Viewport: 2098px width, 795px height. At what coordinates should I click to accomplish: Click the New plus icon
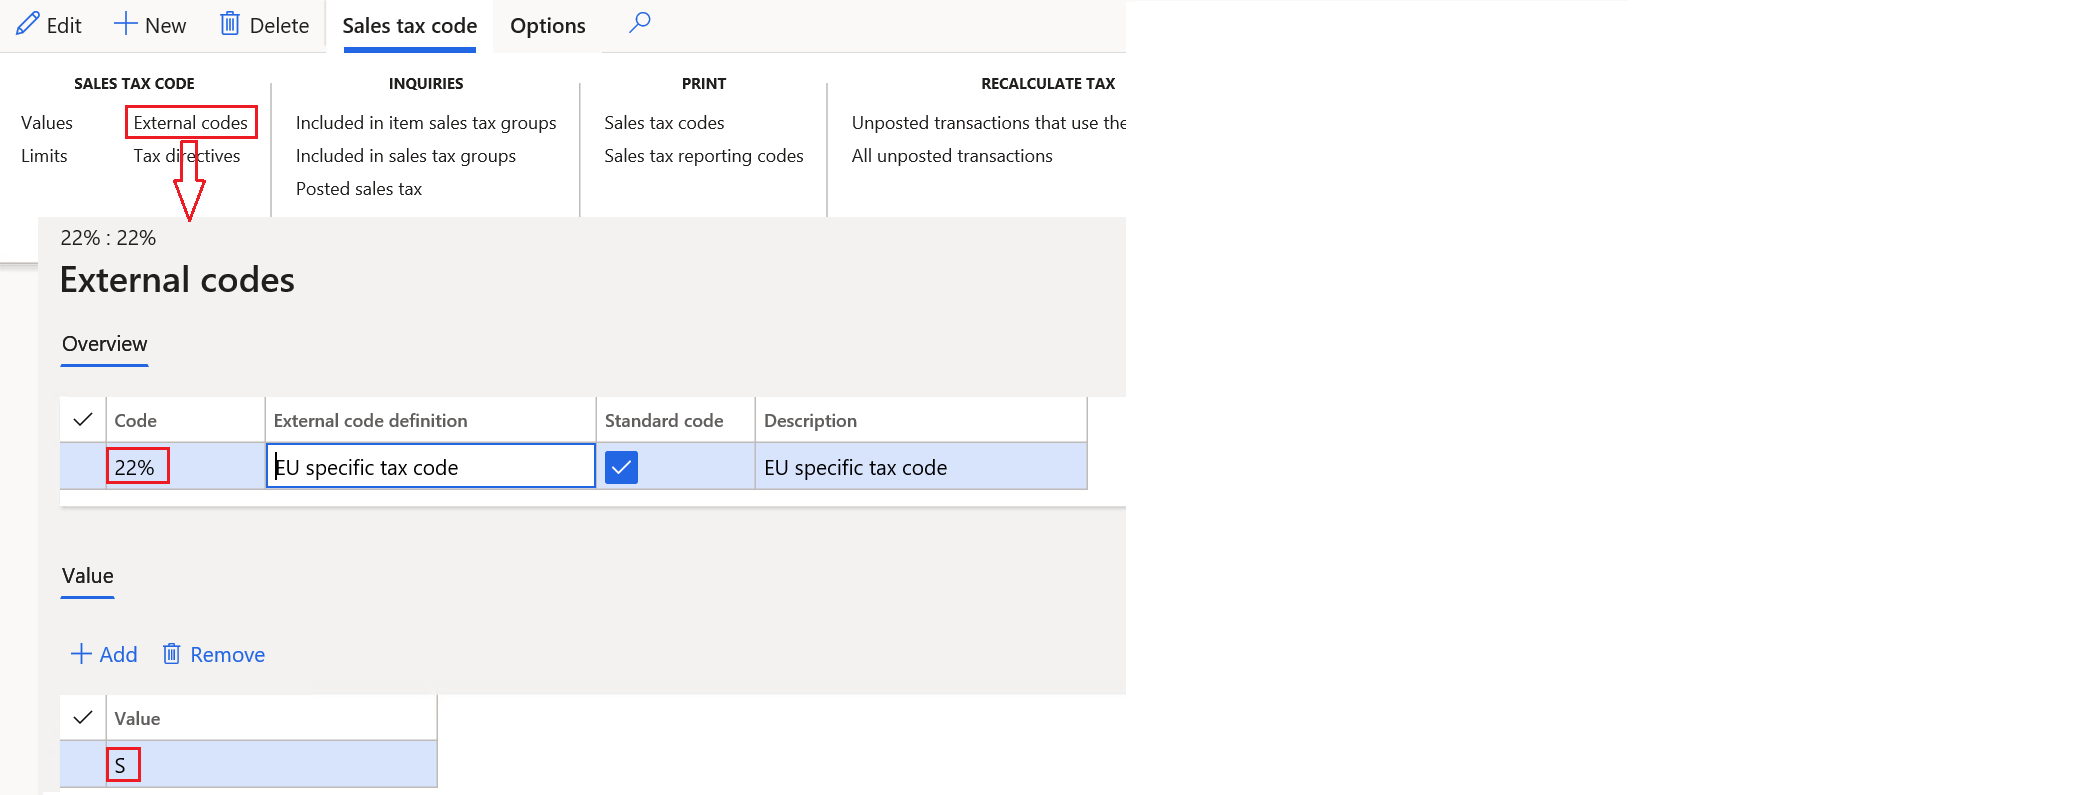pos(125,23)
